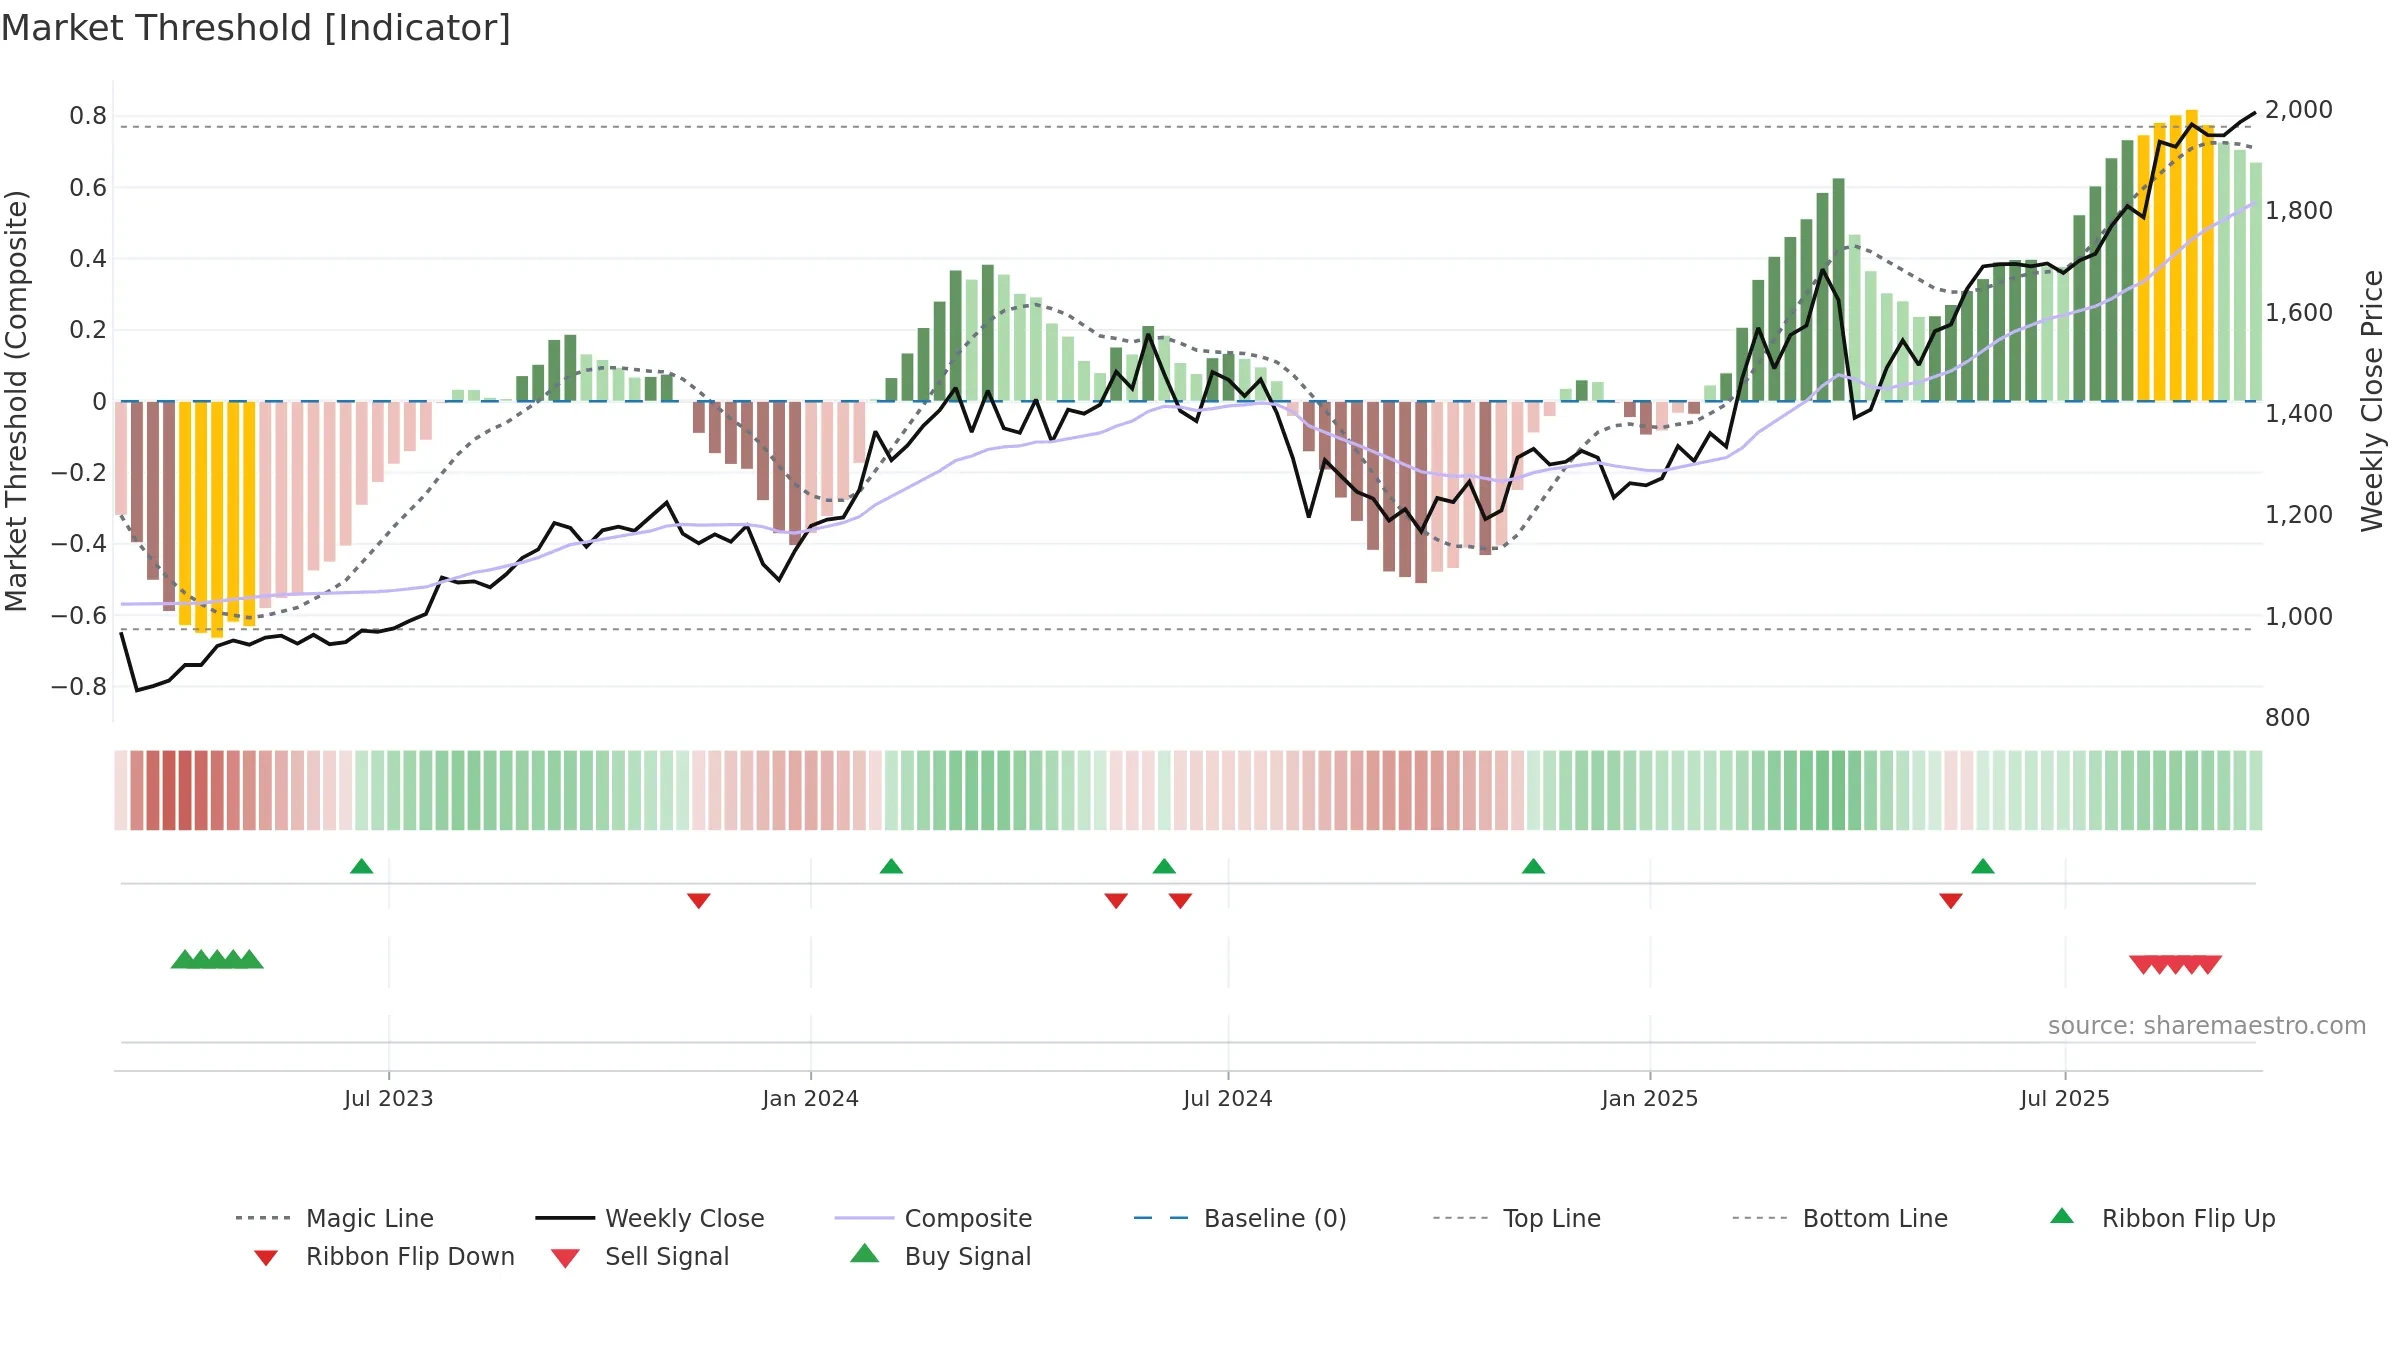Click the red triangle icon beside Ribbon Flip Down

(266, 1258)
